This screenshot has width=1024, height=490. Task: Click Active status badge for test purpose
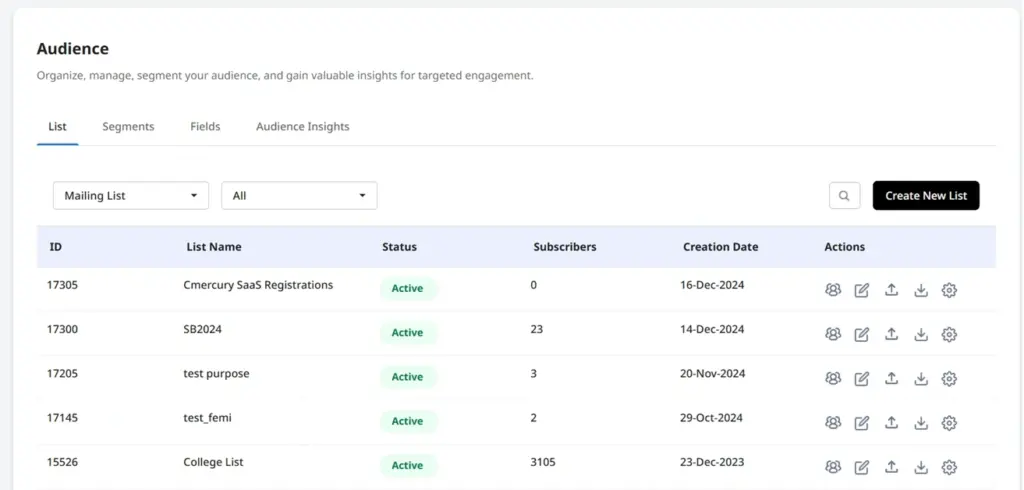click(x=408, y=377)
